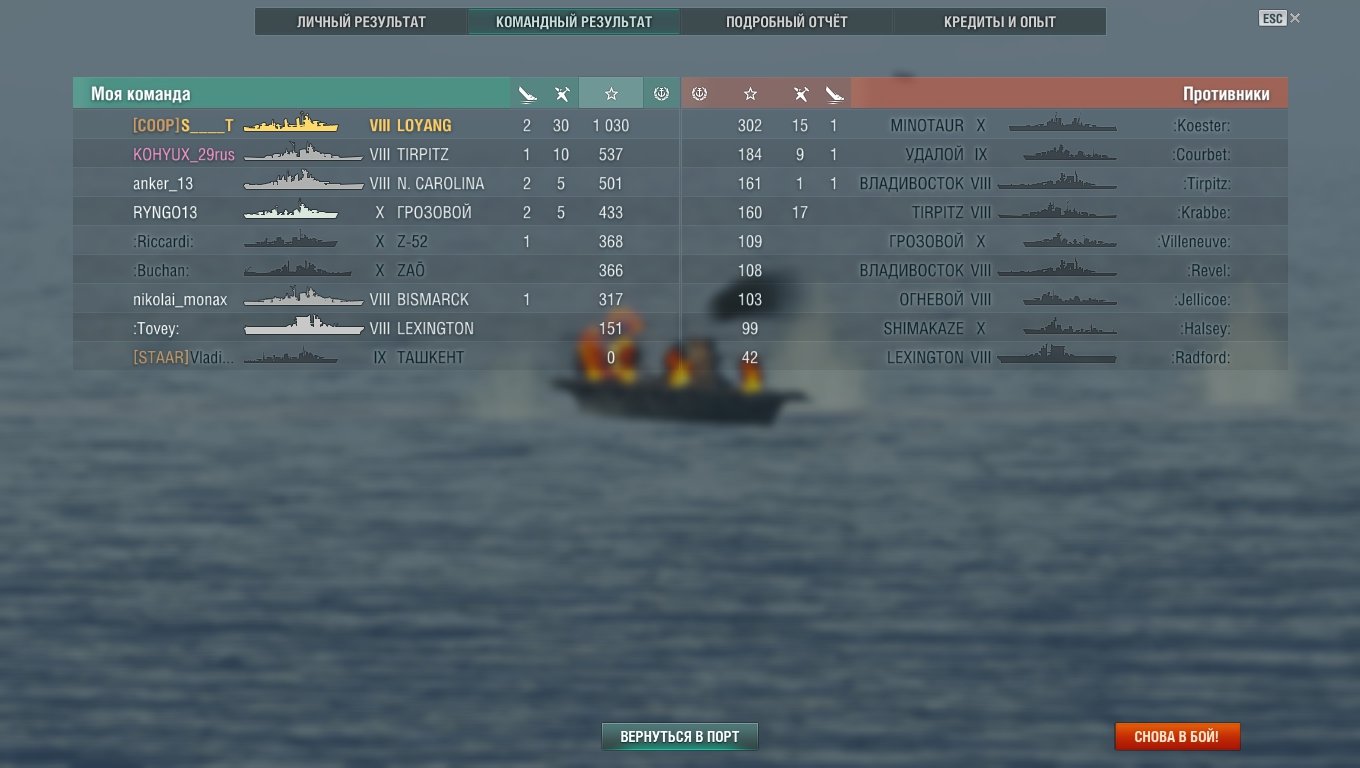Sort my team by ships destroyed icon
This screenshot has height=768, width=1360.
tap(528, 94)
